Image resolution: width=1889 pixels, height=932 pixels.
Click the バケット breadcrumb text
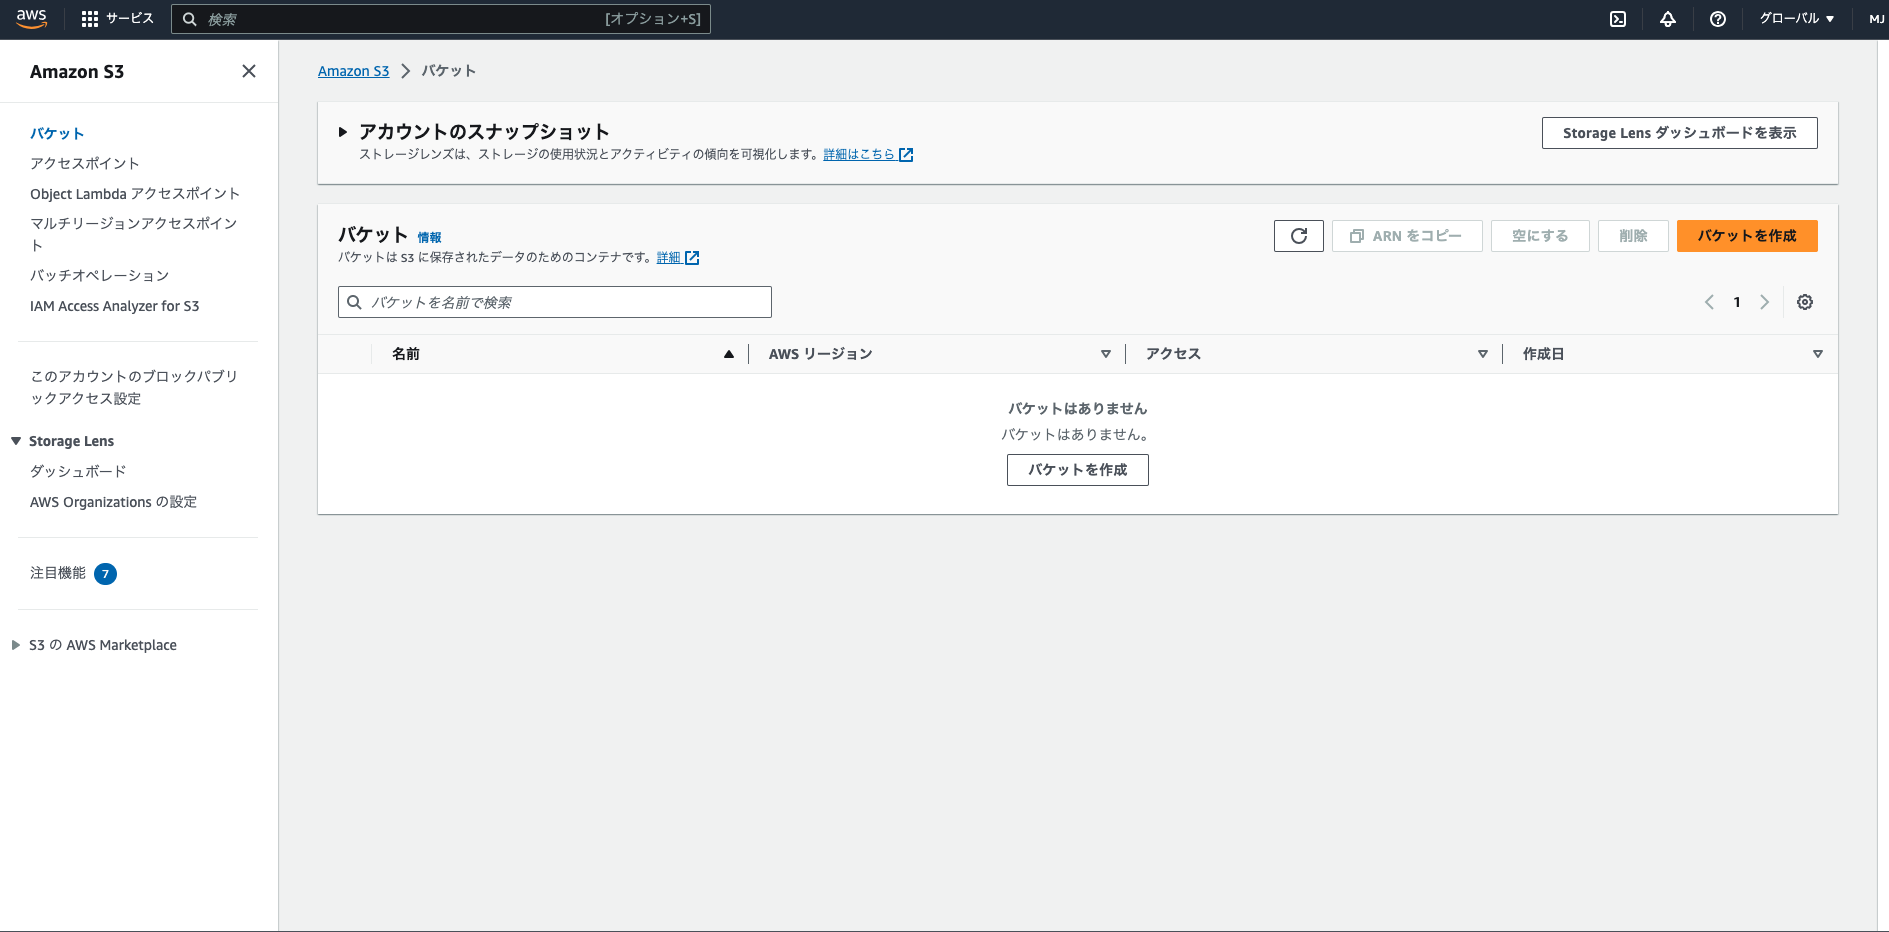(449, 71)
